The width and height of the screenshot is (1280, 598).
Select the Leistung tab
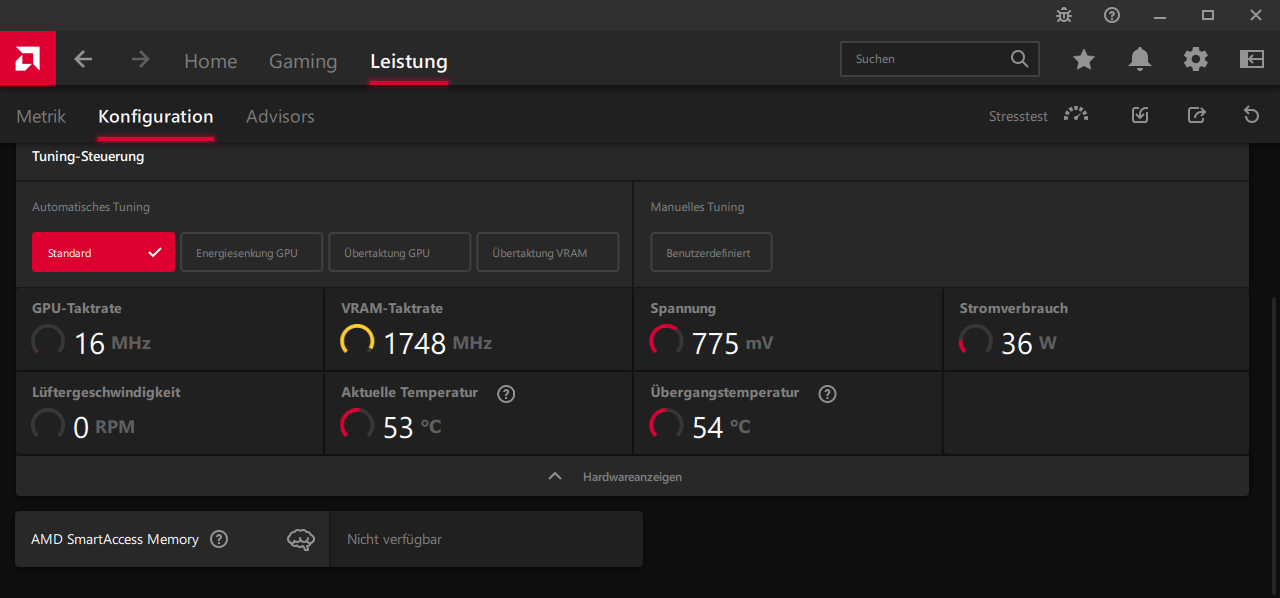409,61
